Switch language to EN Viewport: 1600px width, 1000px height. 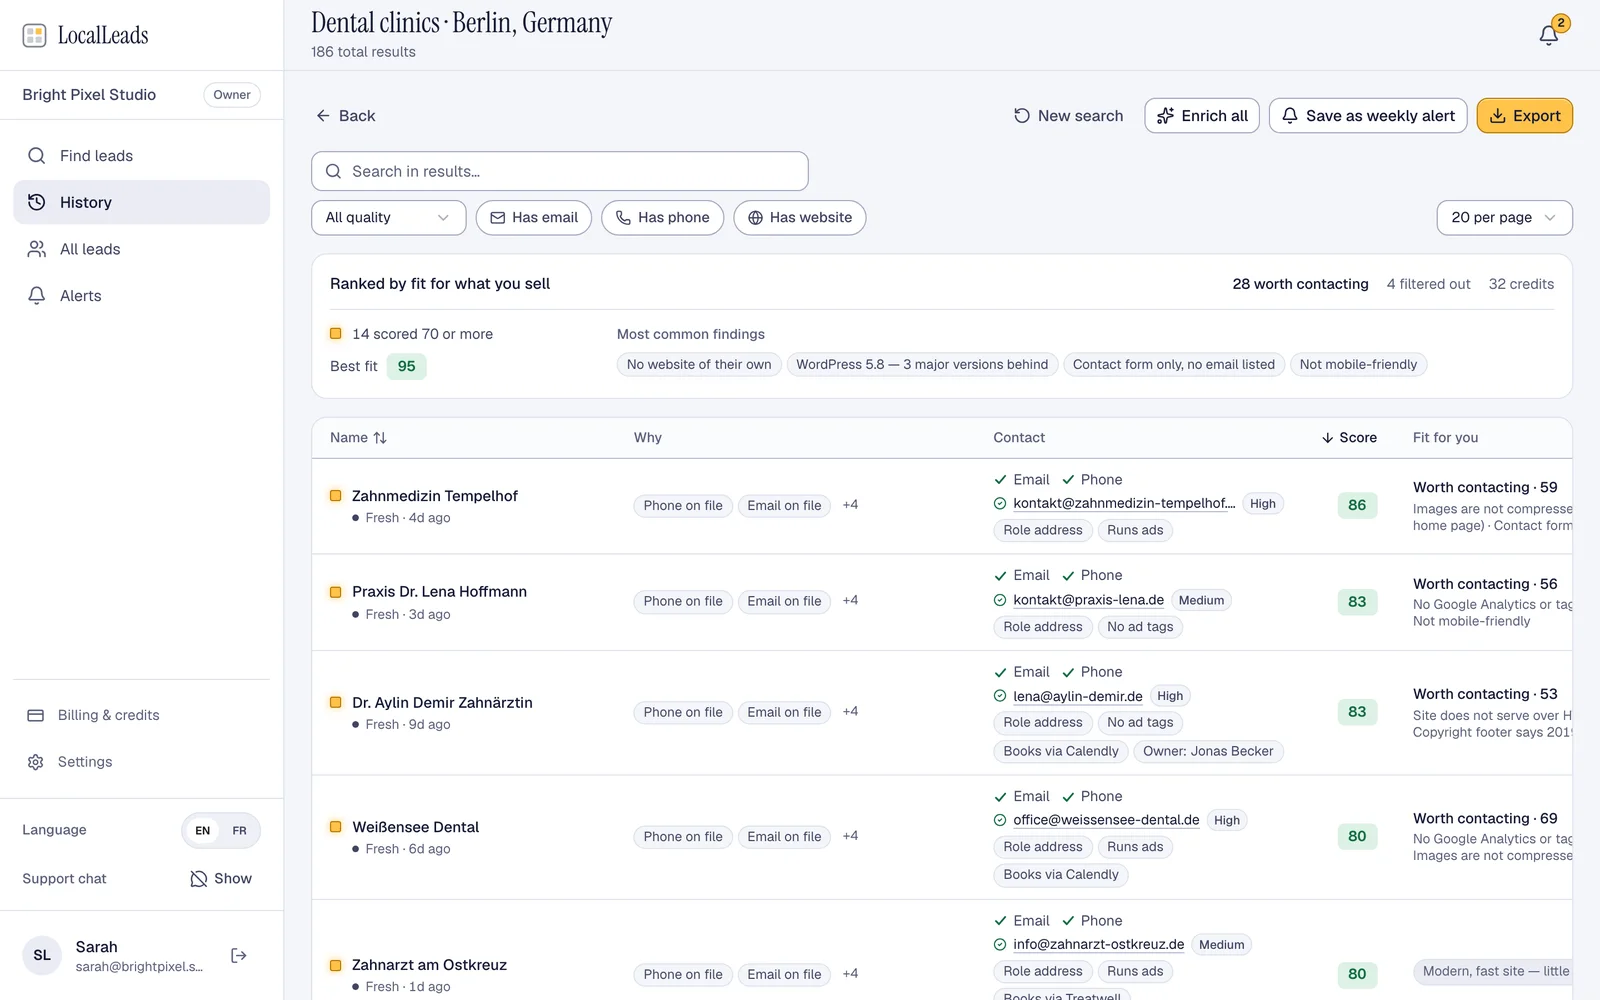(x=203, y=831)
